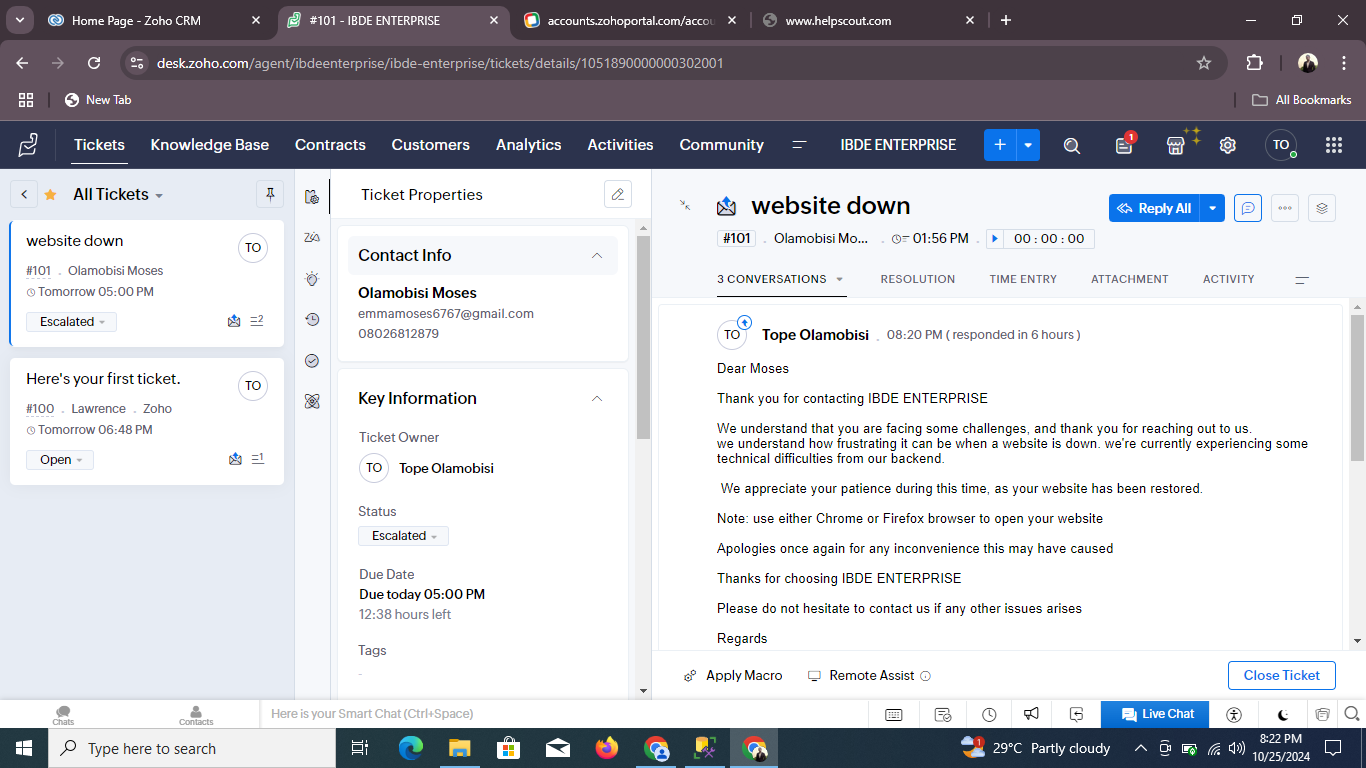Screen dimensions: 1366x768
Task: Open Live Chat
Action: (x=1155, y=714)
